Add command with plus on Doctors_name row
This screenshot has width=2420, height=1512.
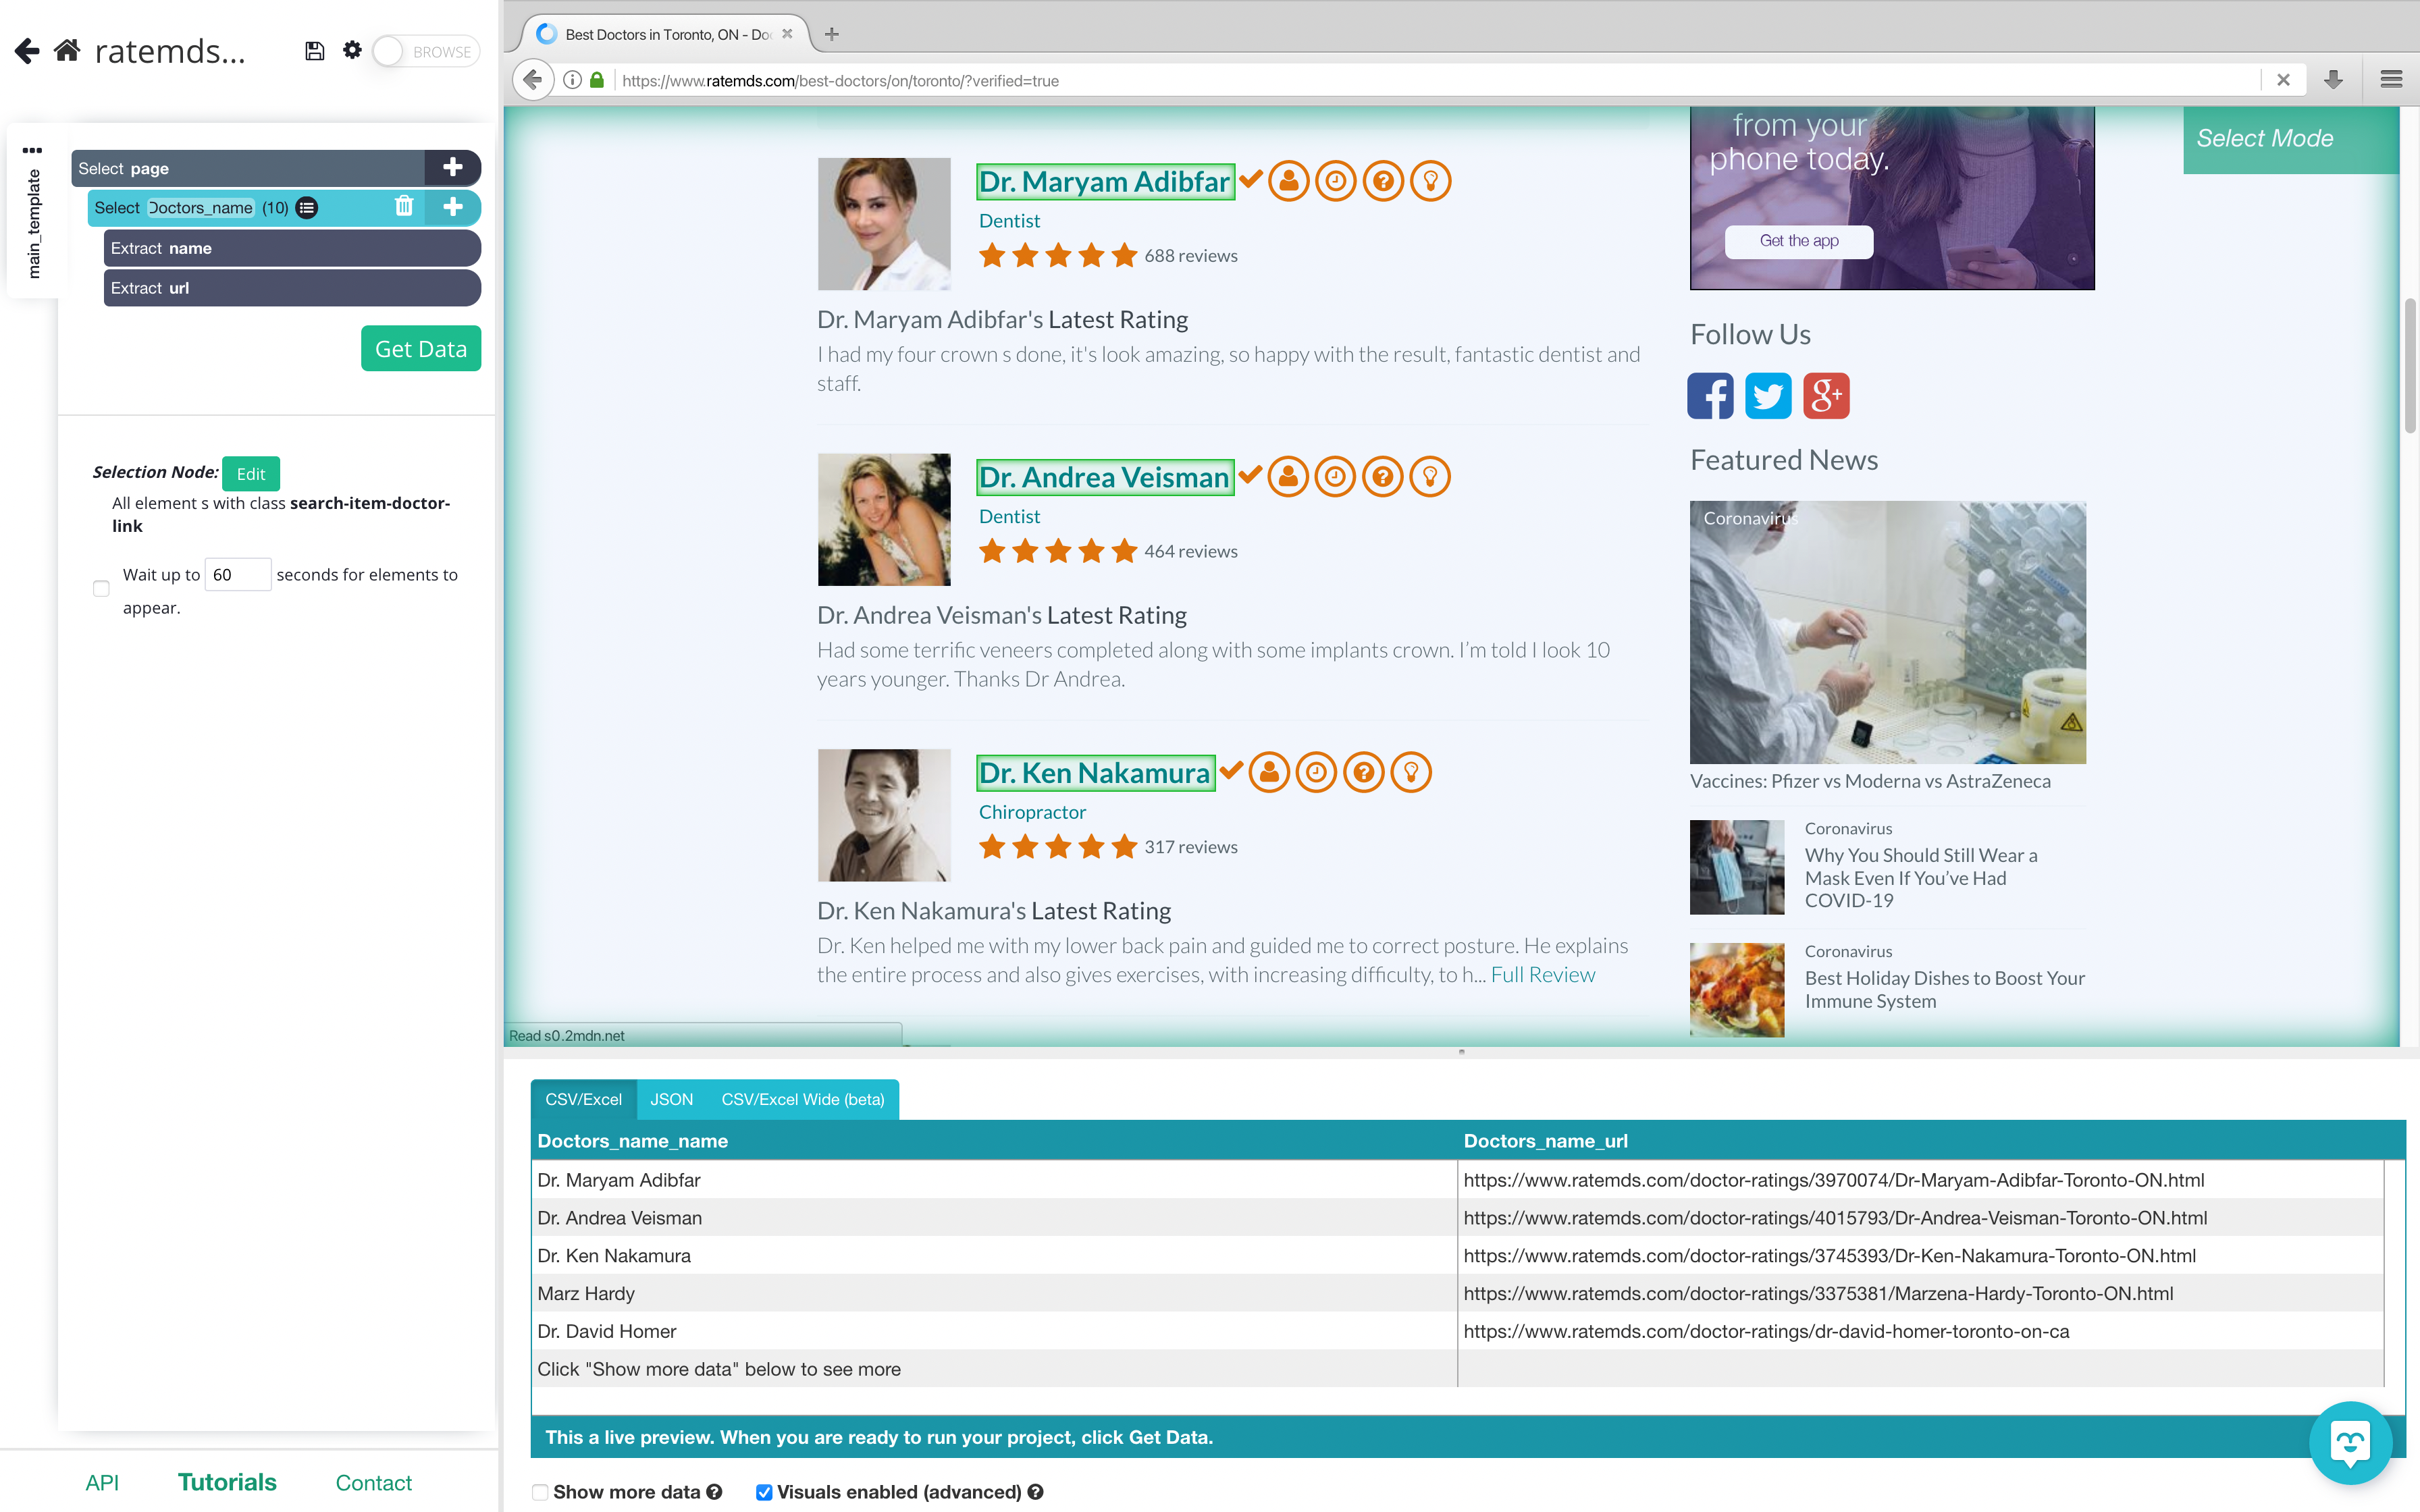[x=452, y=207]
